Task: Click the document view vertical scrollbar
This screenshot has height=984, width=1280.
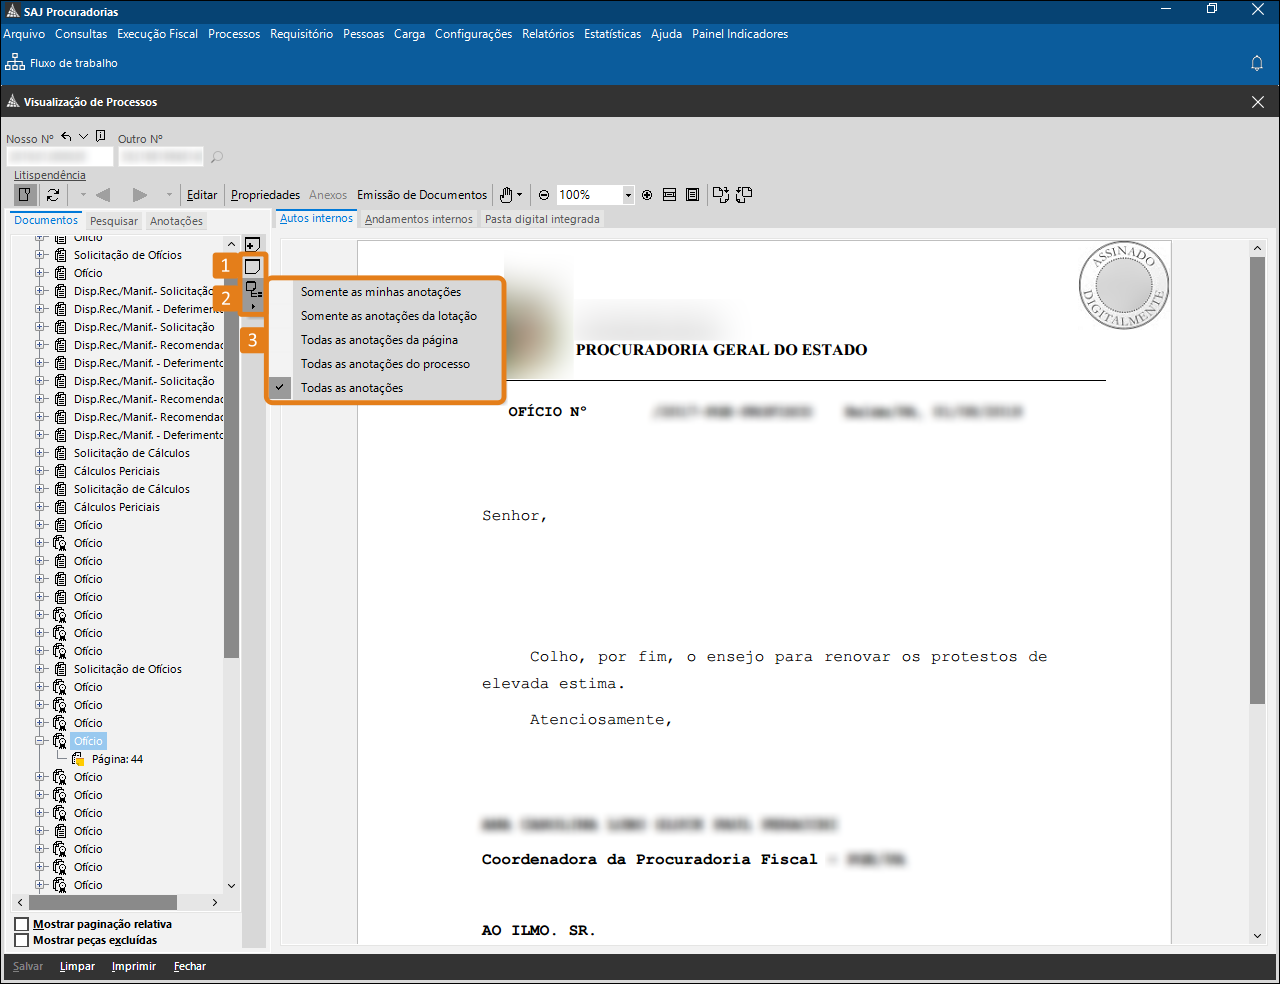Action: (x=1257, y=480)
